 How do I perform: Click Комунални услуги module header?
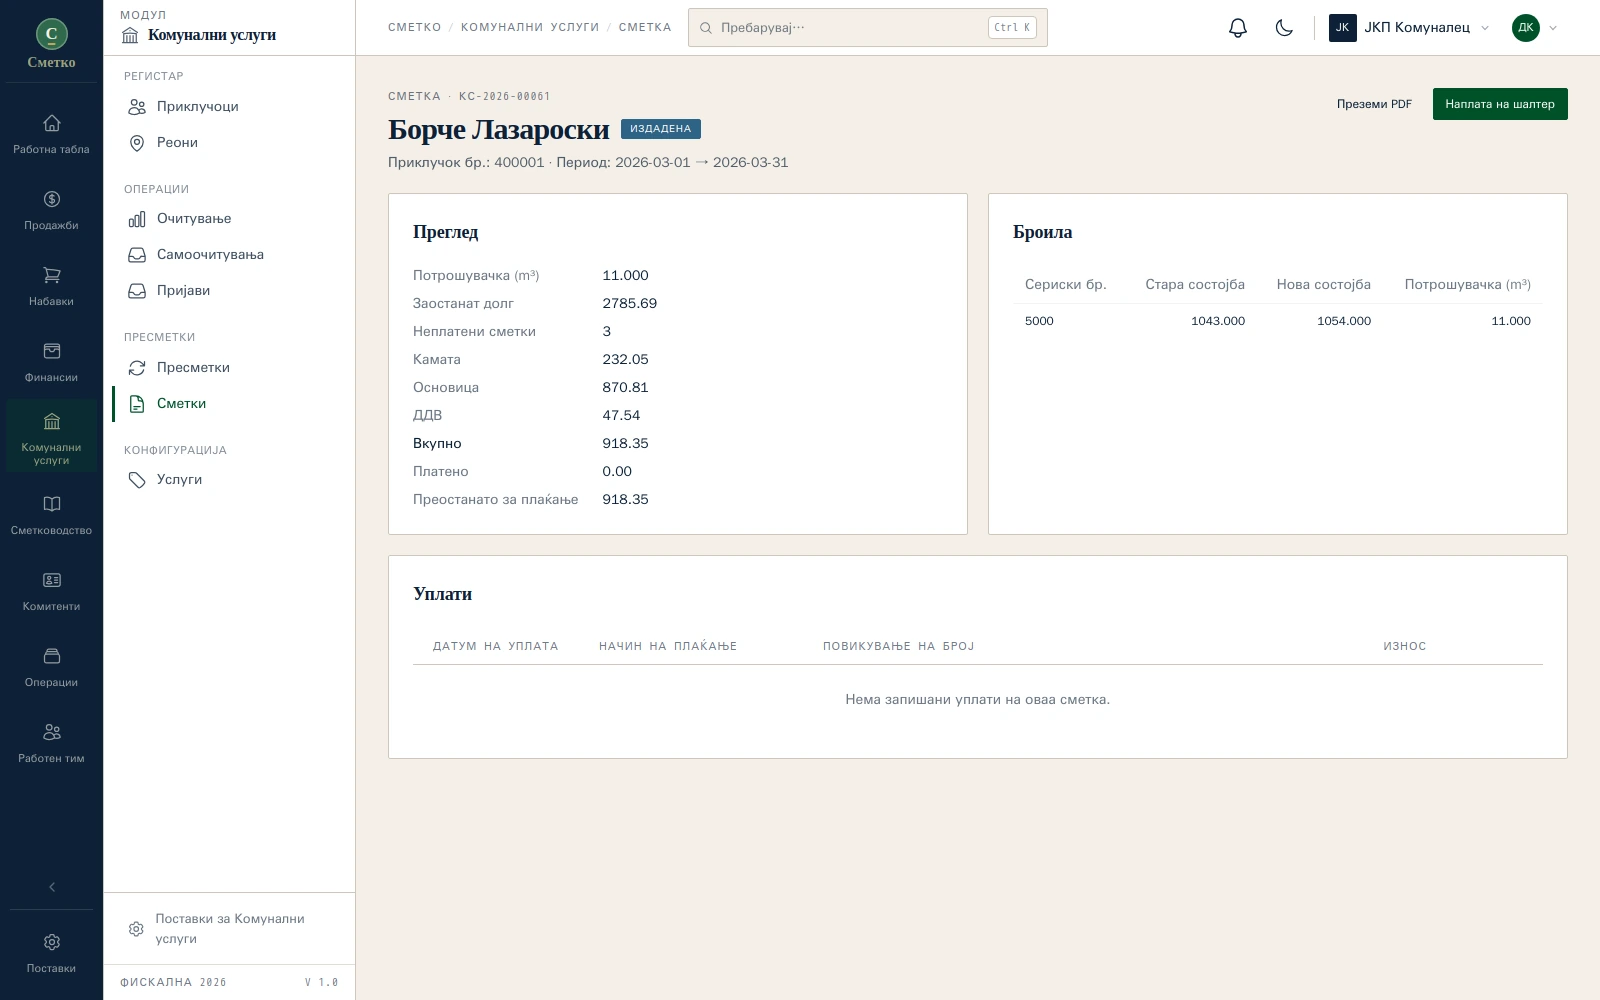point(198,35)
